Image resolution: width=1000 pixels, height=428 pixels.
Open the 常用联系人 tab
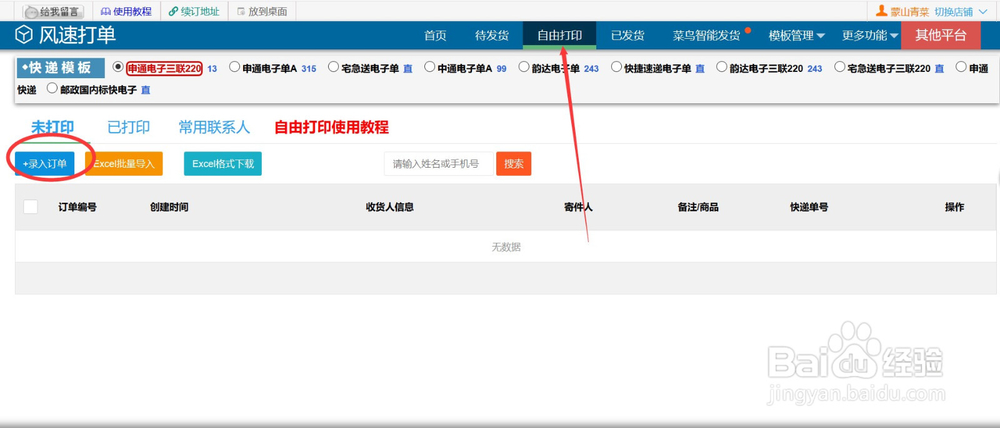(214, 128)
